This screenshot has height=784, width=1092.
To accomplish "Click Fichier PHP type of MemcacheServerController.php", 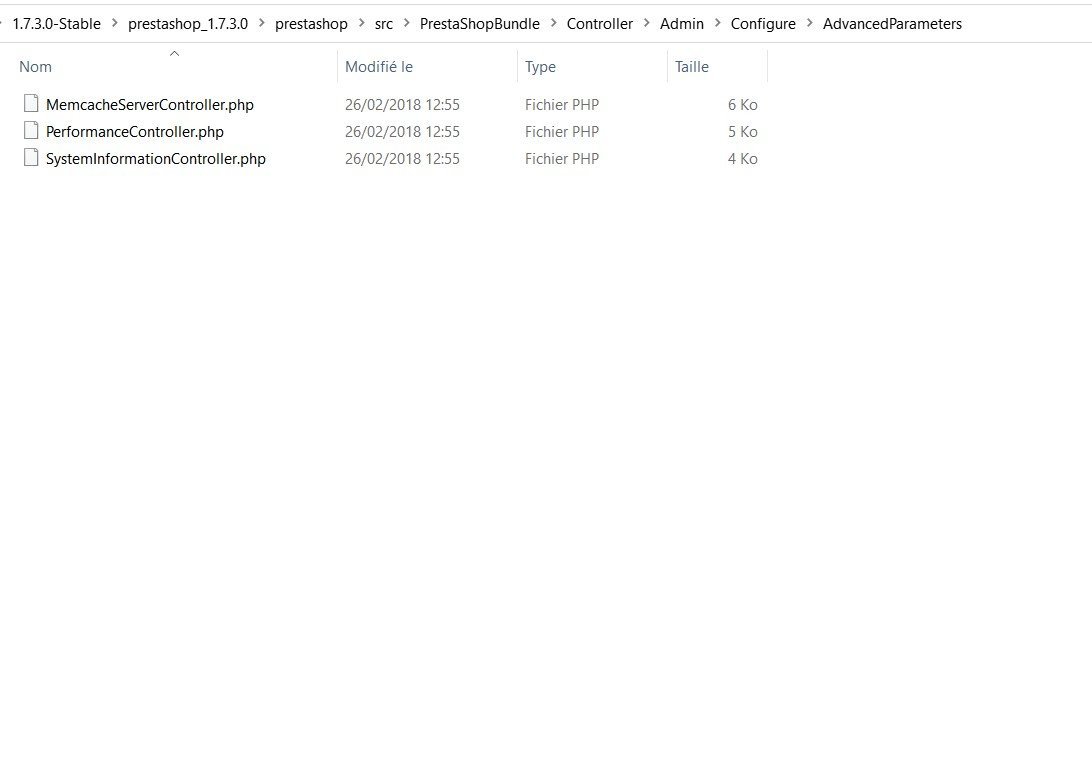I will click(x=562, y=104).
